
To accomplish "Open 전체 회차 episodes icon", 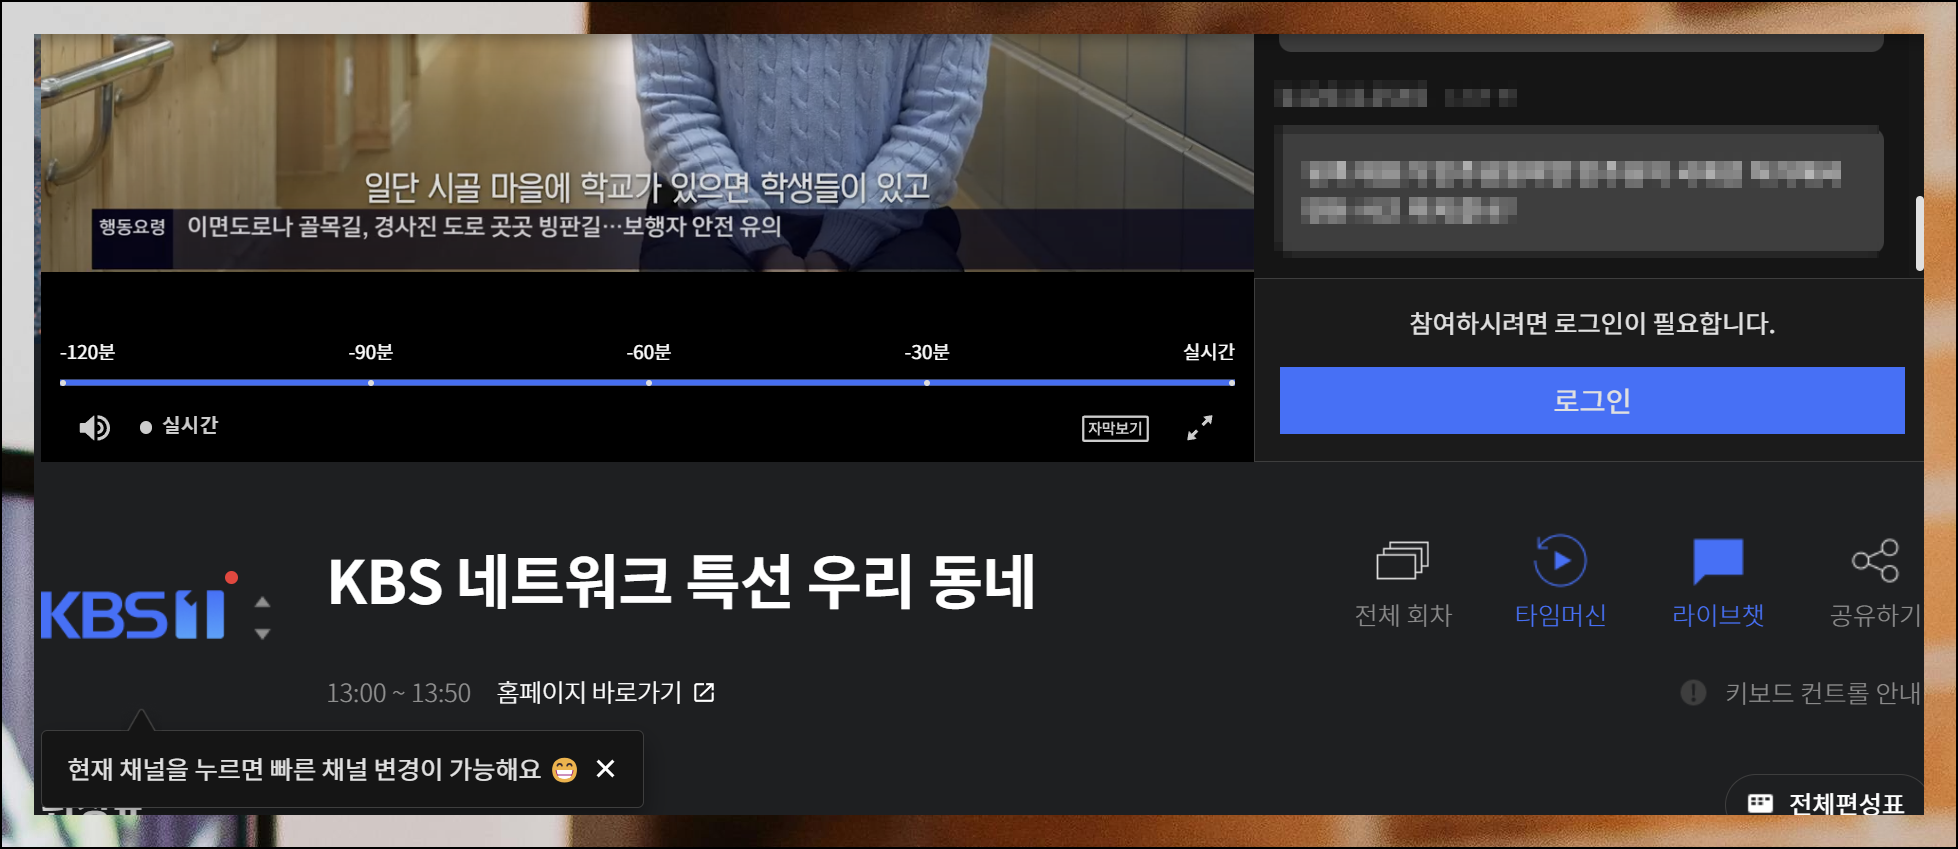I will click(1403, 560).
